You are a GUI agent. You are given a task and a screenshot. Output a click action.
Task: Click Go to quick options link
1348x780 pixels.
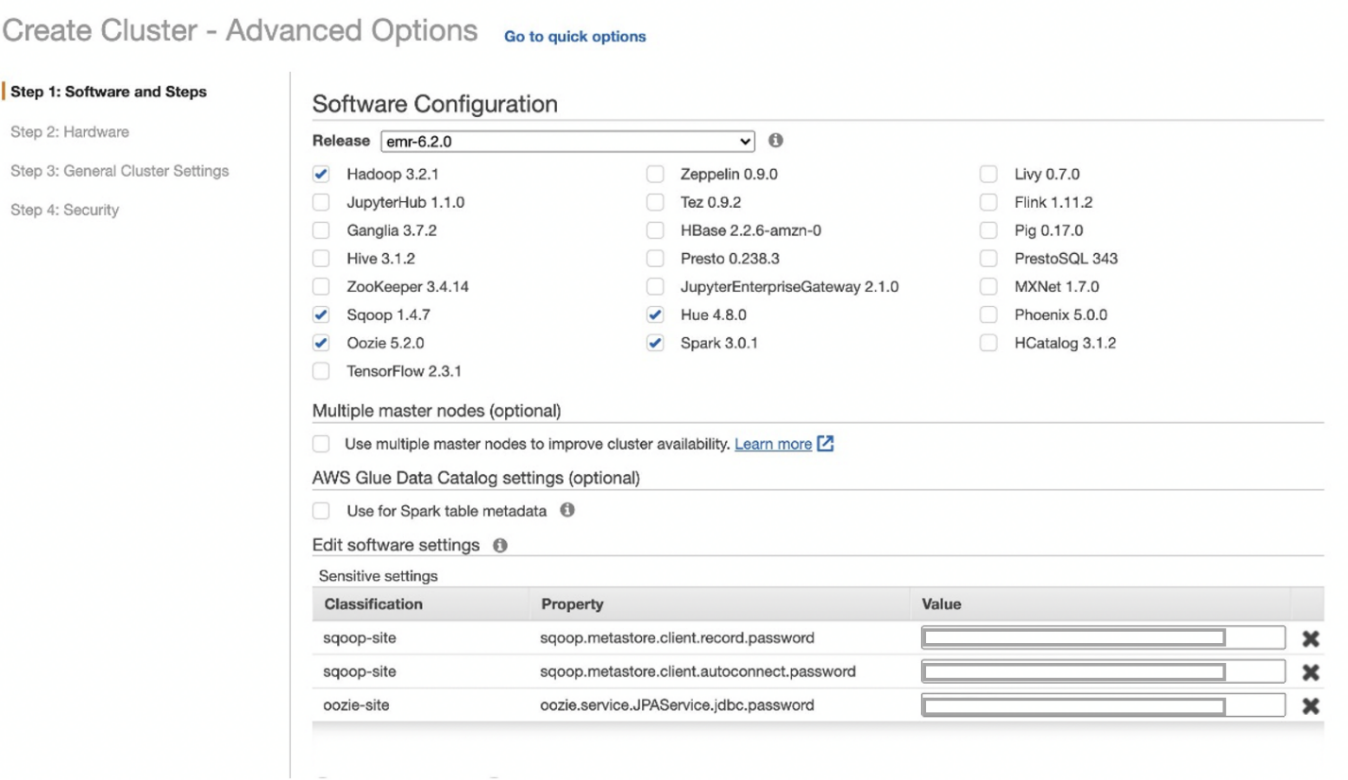coord(575,36)
